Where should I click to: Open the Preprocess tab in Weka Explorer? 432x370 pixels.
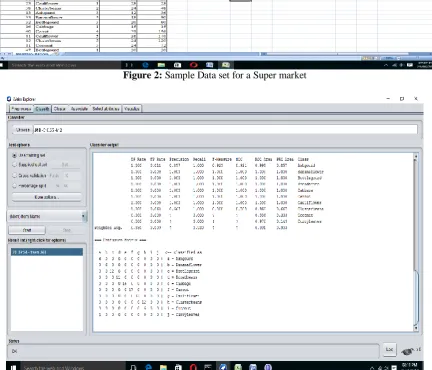[21, 109]
